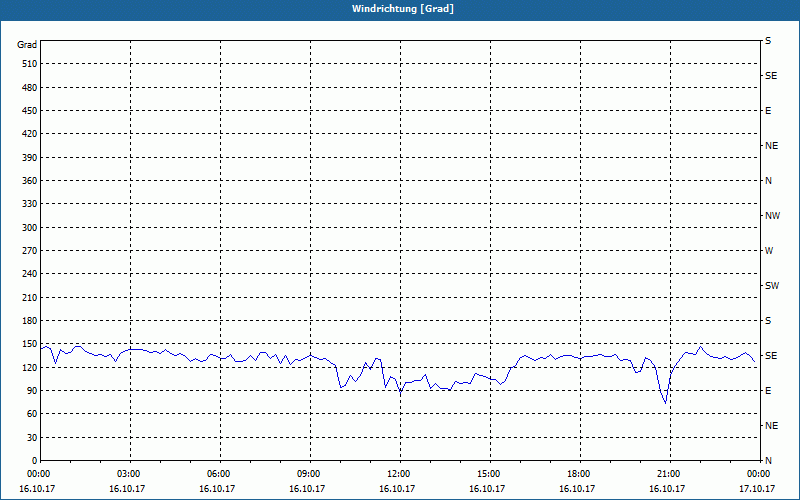This screenshot has height=500, width=800.
Task: Click the "420" y-axis value
Action: 30,134
